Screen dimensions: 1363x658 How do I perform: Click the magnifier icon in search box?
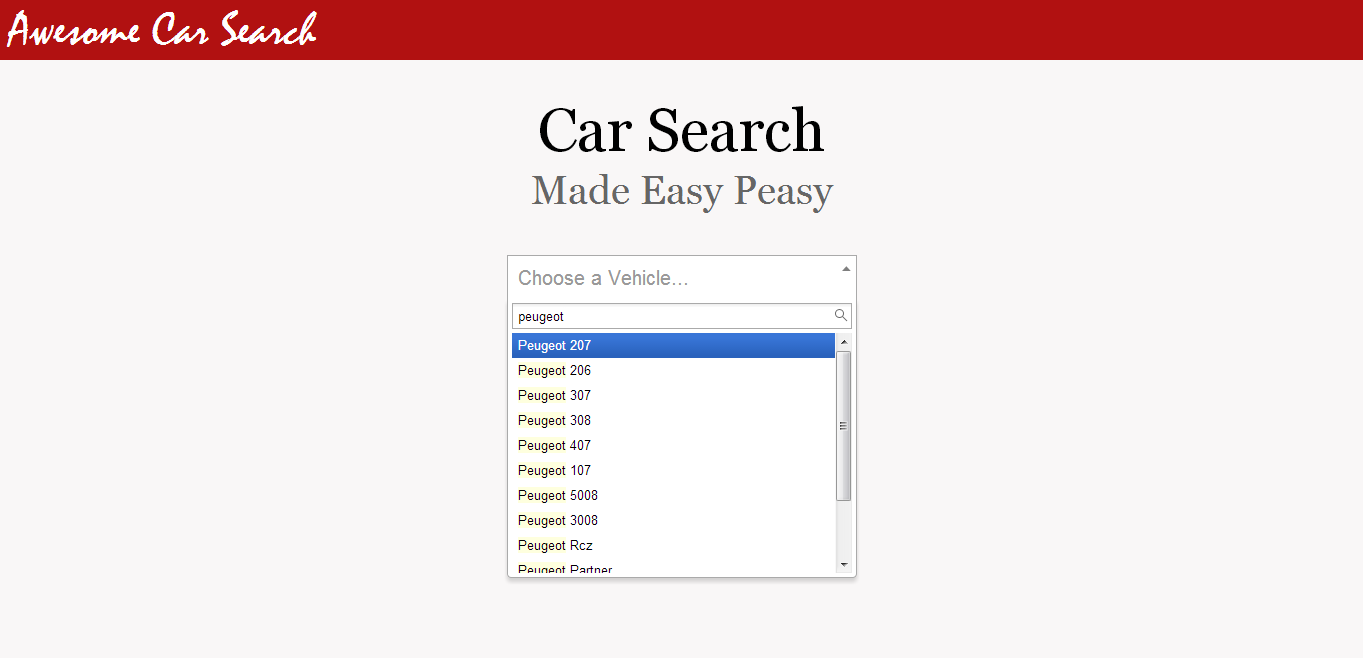(841, 315)
